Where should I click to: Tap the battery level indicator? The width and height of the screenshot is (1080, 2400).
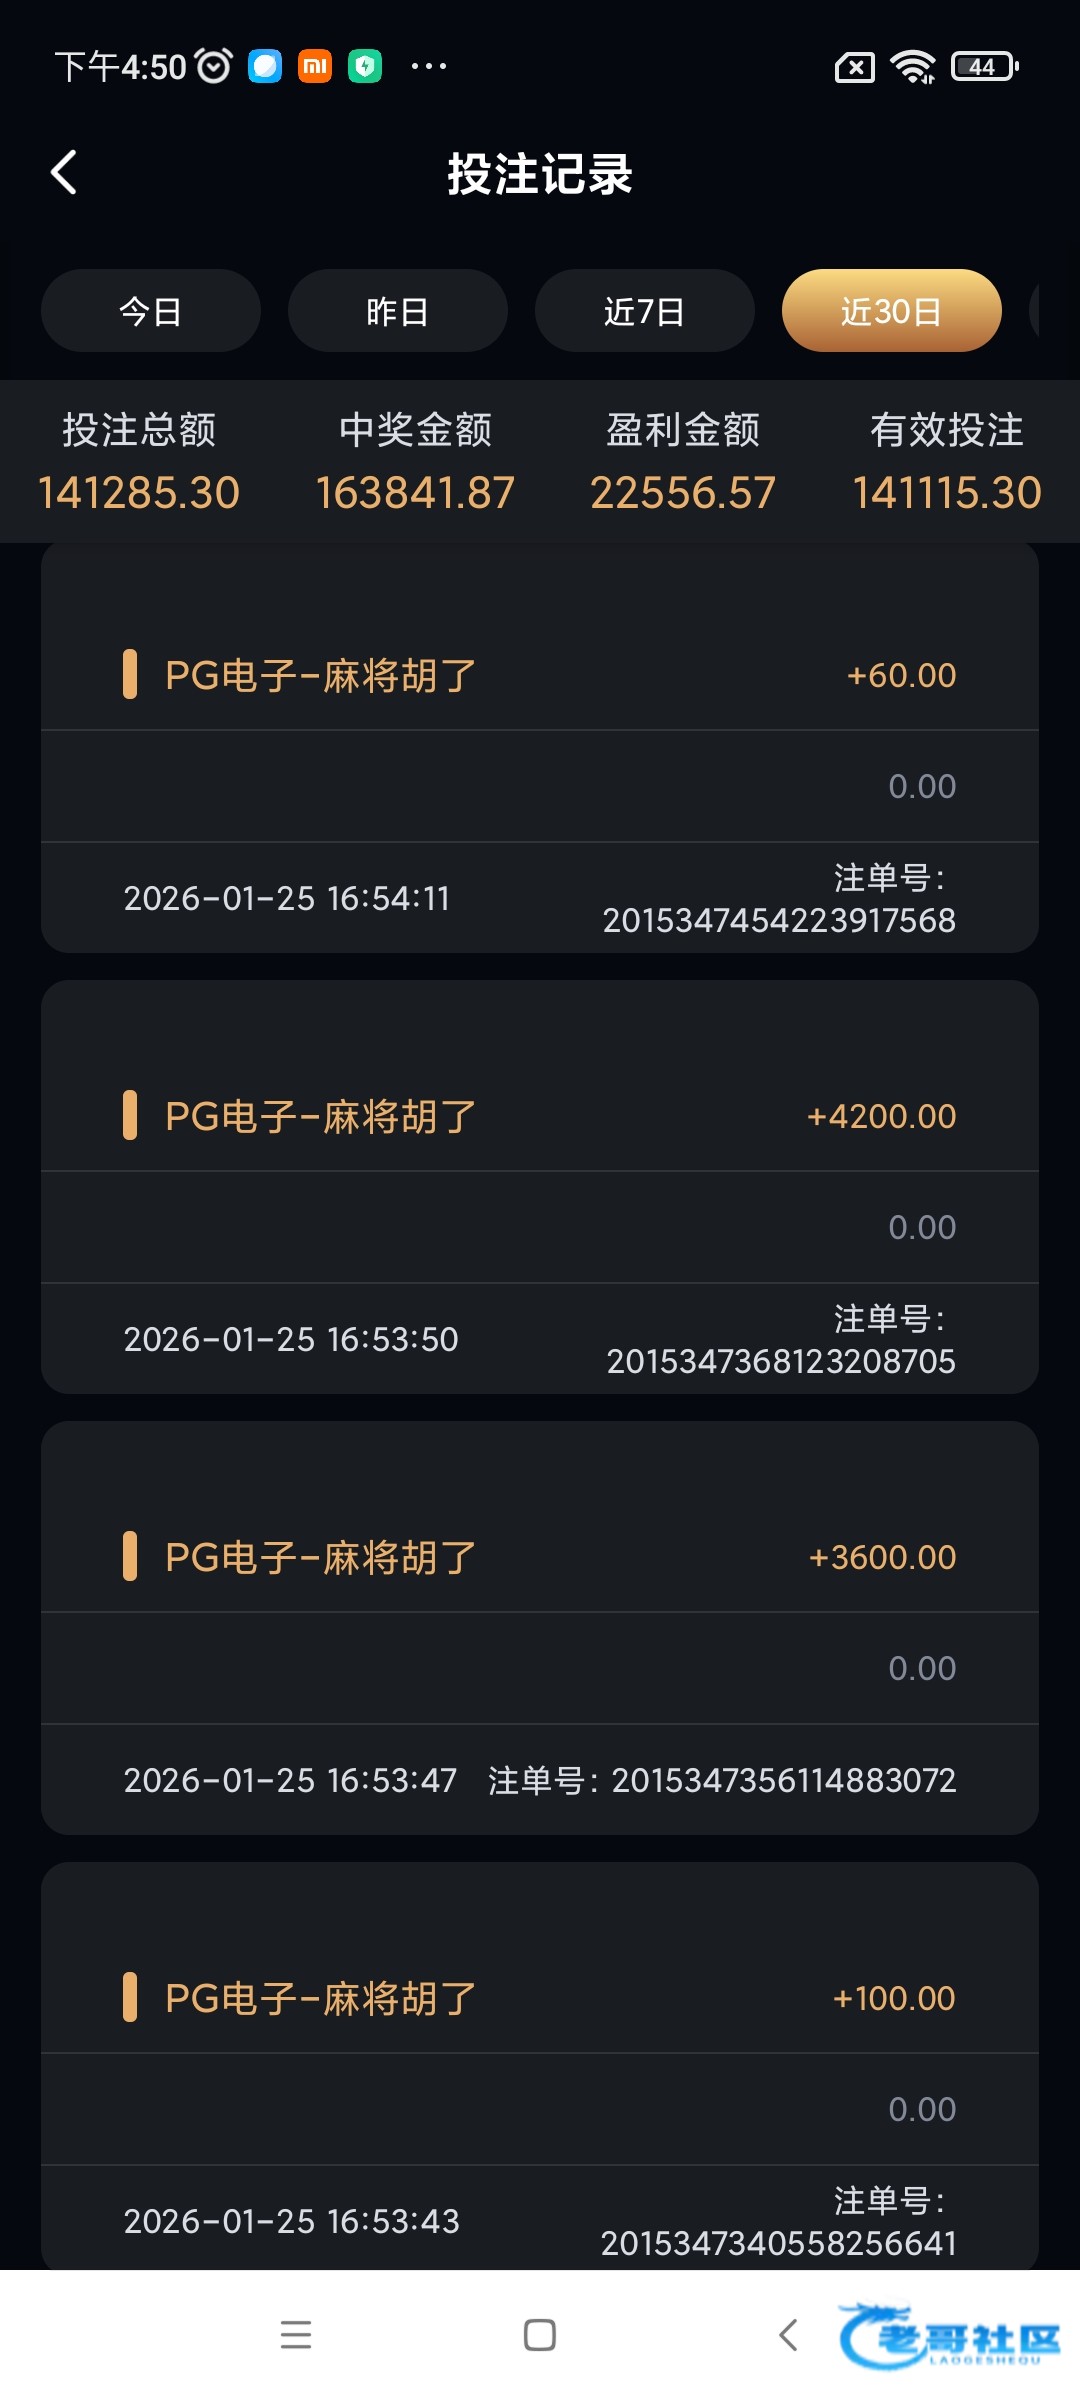point(984,66)
